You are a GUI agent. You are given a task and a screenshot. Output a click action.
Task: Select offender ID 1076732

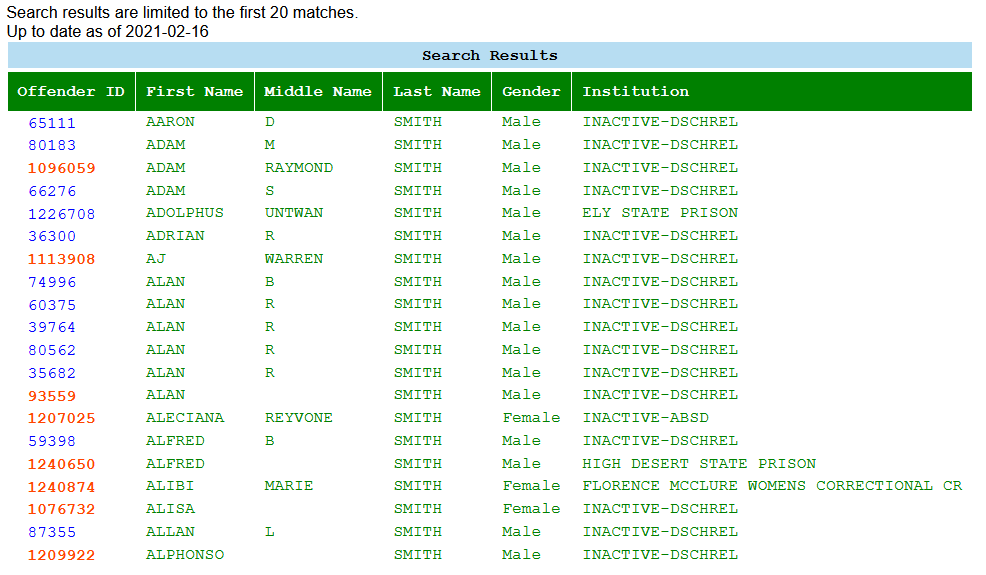pos(62,510)
